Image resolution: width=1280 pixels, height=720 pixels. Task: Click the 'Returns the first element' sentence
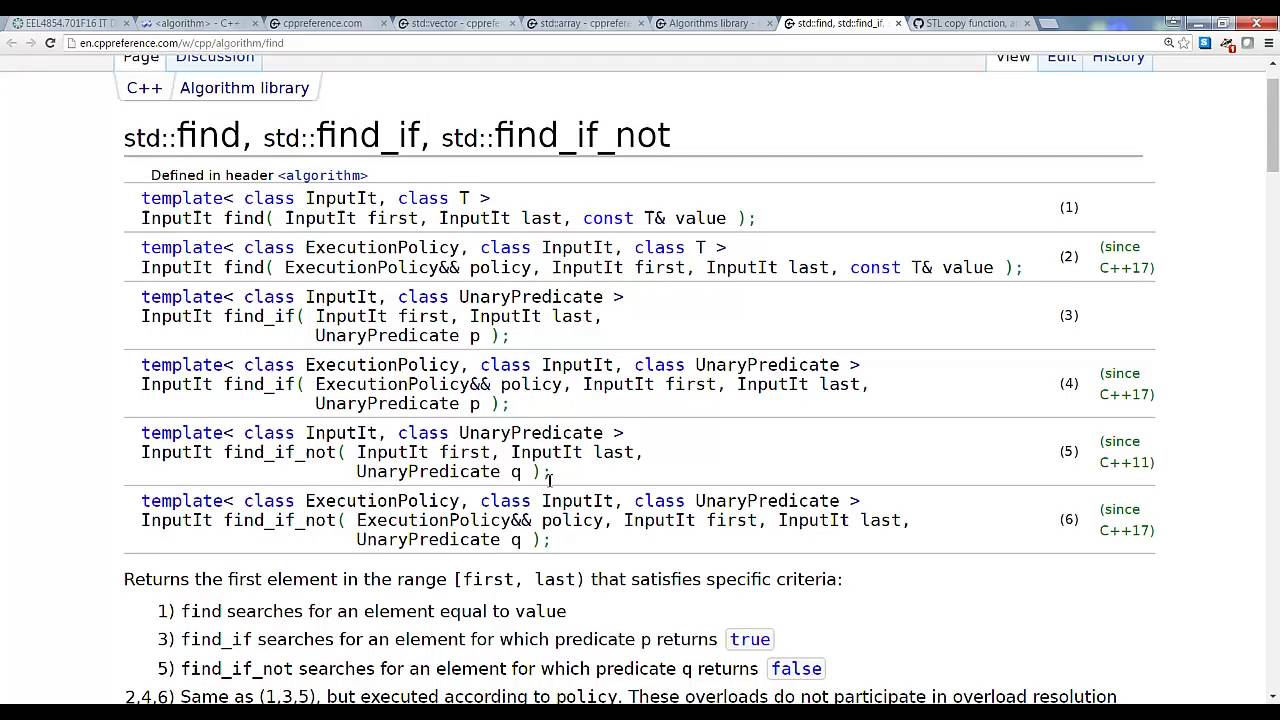tap(483, 579)
